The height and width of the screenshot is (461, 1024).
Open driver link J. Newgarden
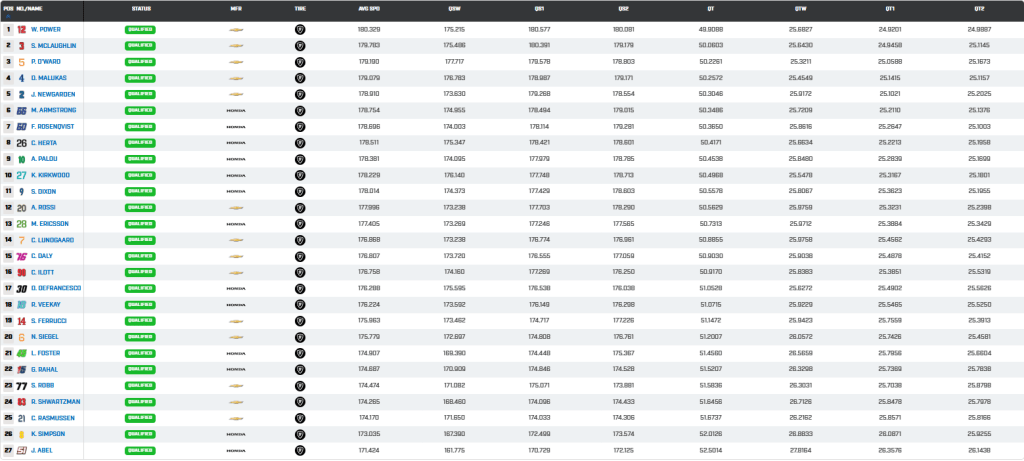[52, 95]
